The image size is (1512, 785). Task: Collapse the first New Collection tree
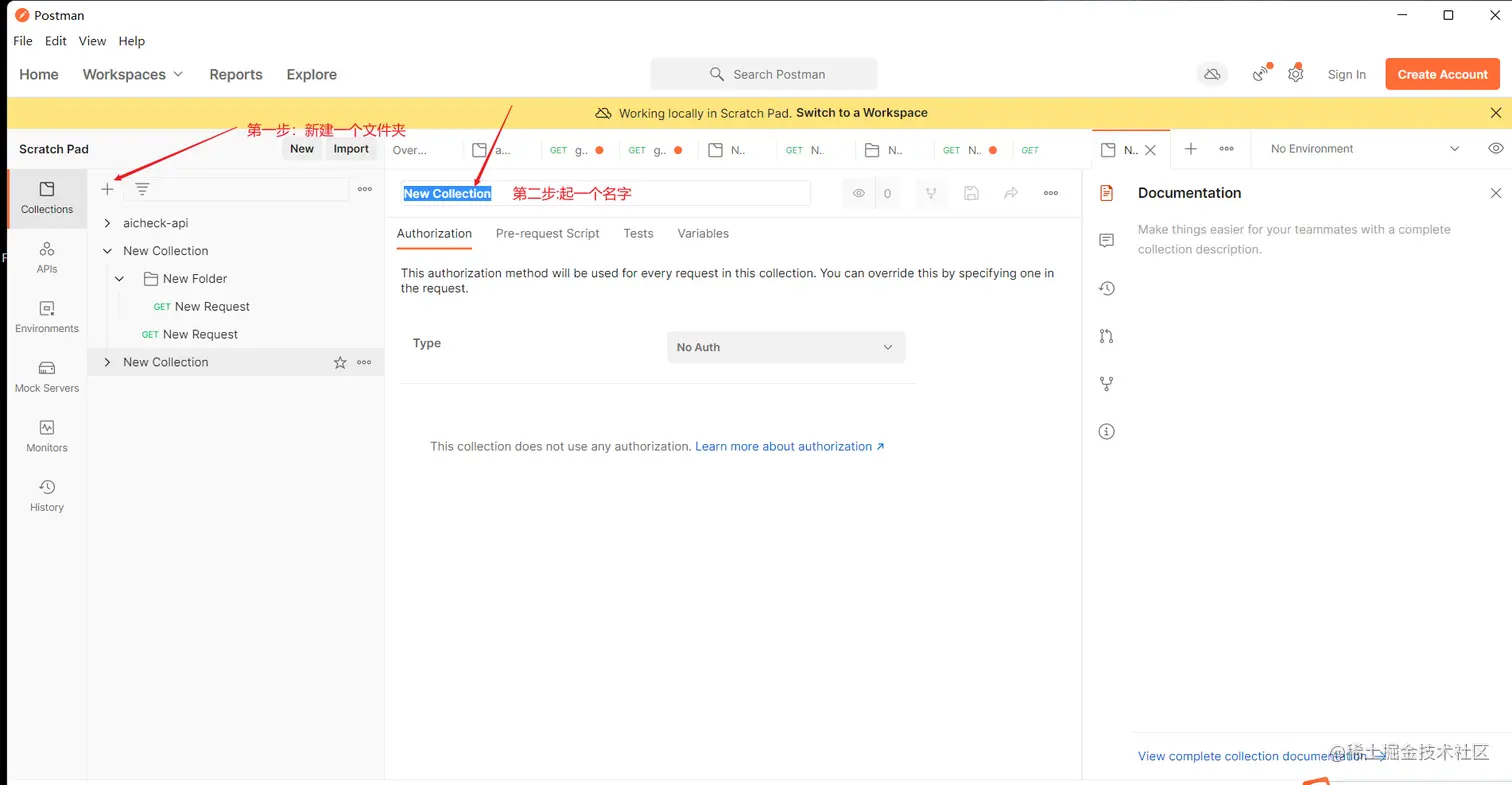coord(108,251)
